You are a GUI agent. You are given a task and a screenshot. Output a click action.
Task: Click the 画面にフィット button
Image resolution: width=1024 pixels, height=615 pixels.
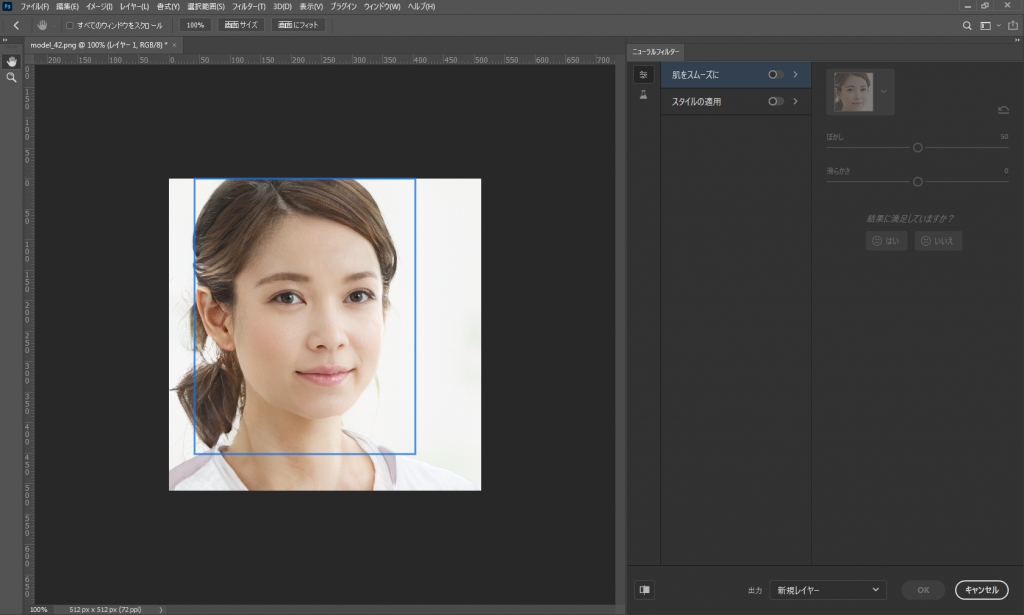298,25
